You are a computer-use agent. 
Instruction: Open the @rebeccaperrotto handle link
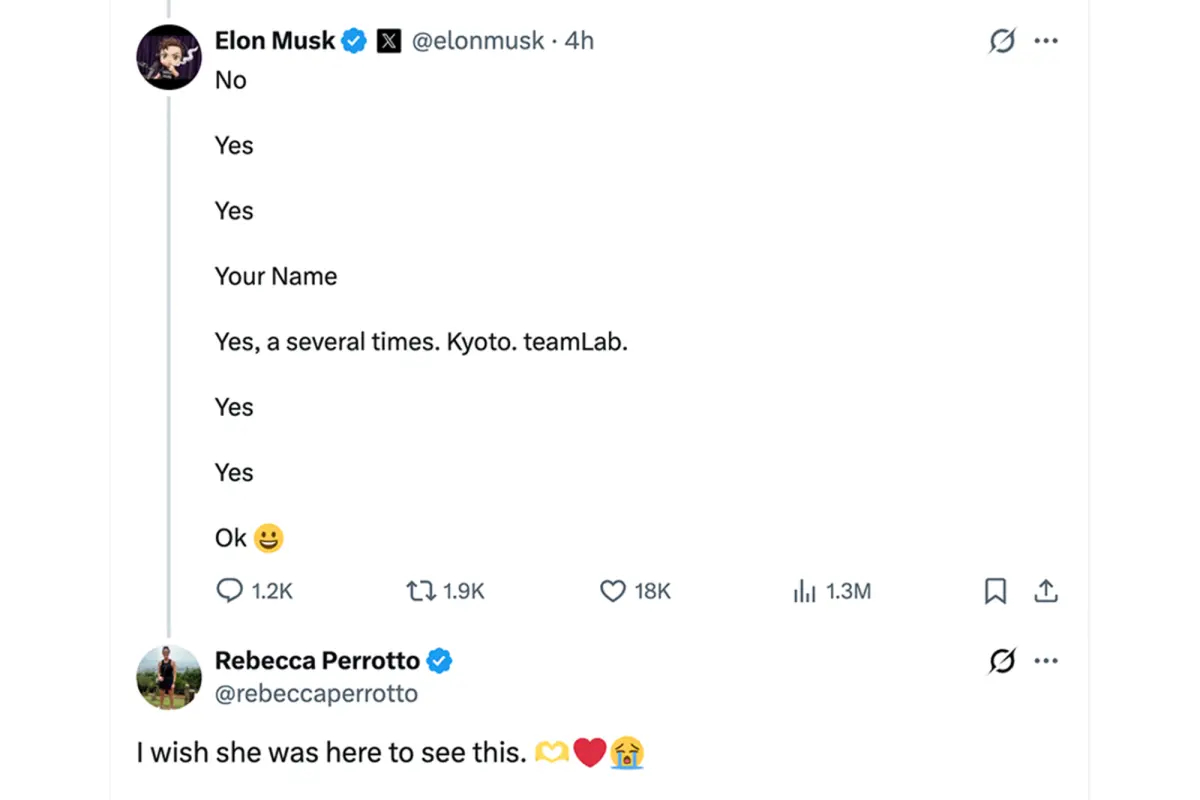point(316,693)
